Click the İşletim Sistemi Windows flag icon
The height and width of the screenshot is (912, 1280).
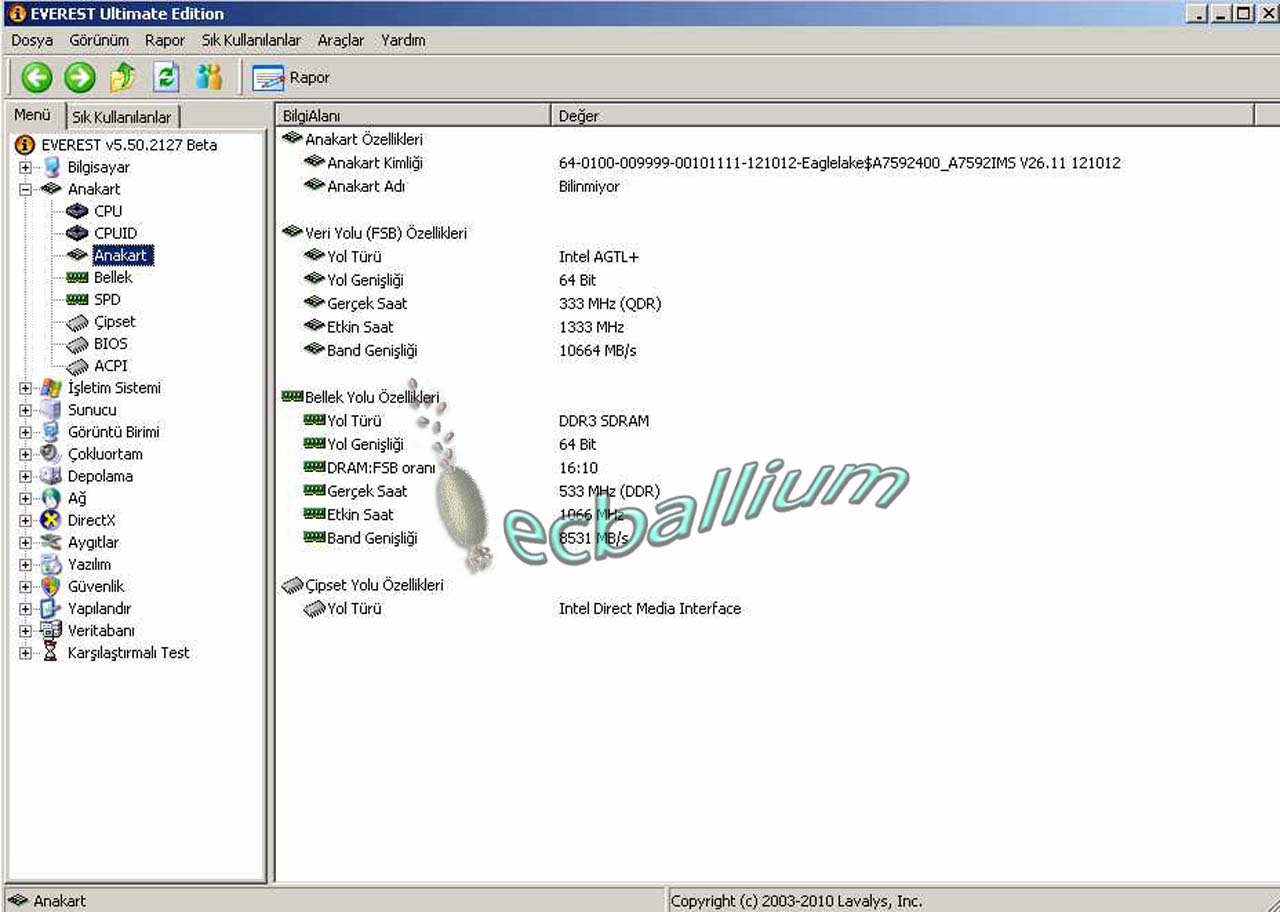click(x=51, y=388)
